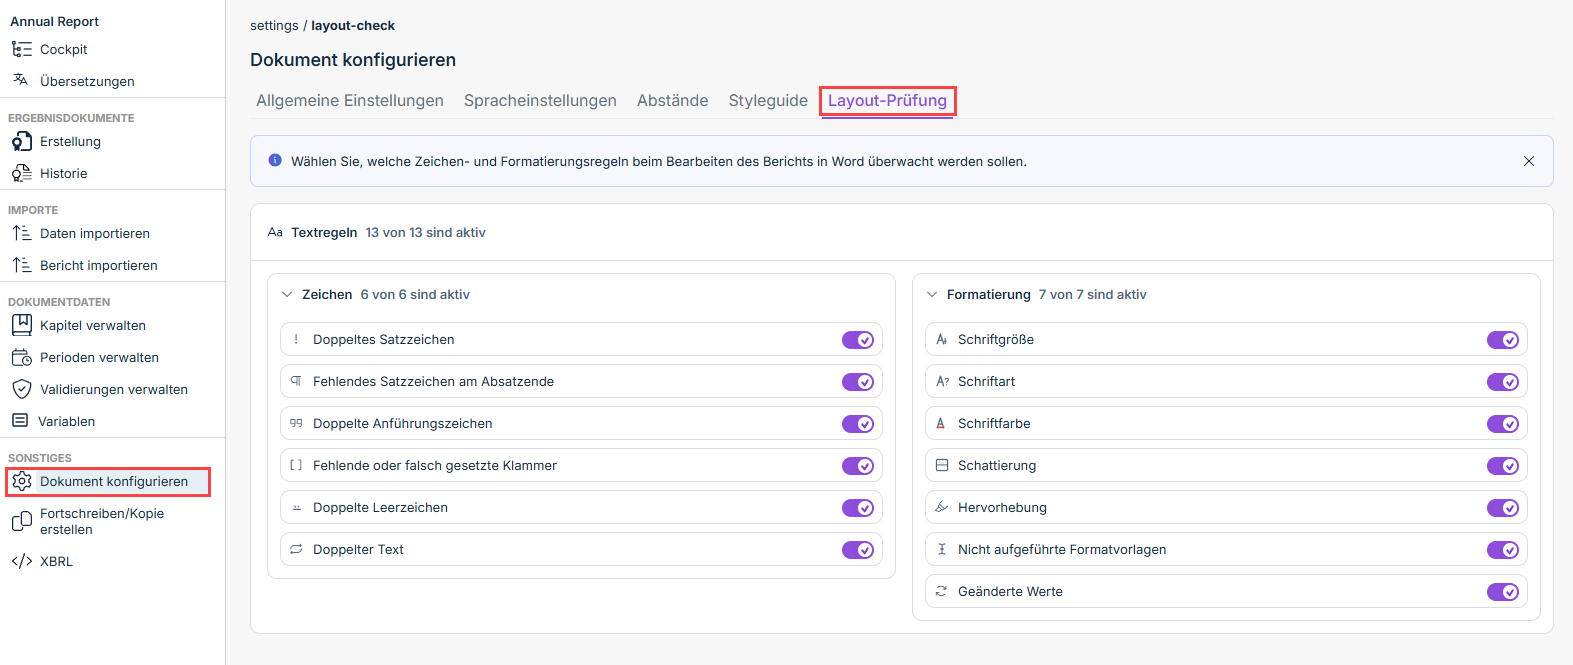Screen dimensions: 1573x665
Task: Select the Styleguide tab
Action: coord(768,100)
